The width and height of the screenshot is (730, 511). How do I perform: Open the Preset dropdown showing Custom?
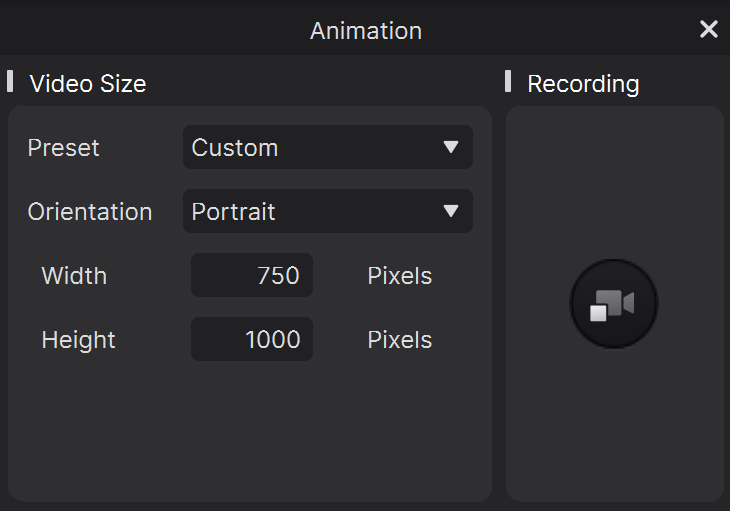[x=328, y=147]
